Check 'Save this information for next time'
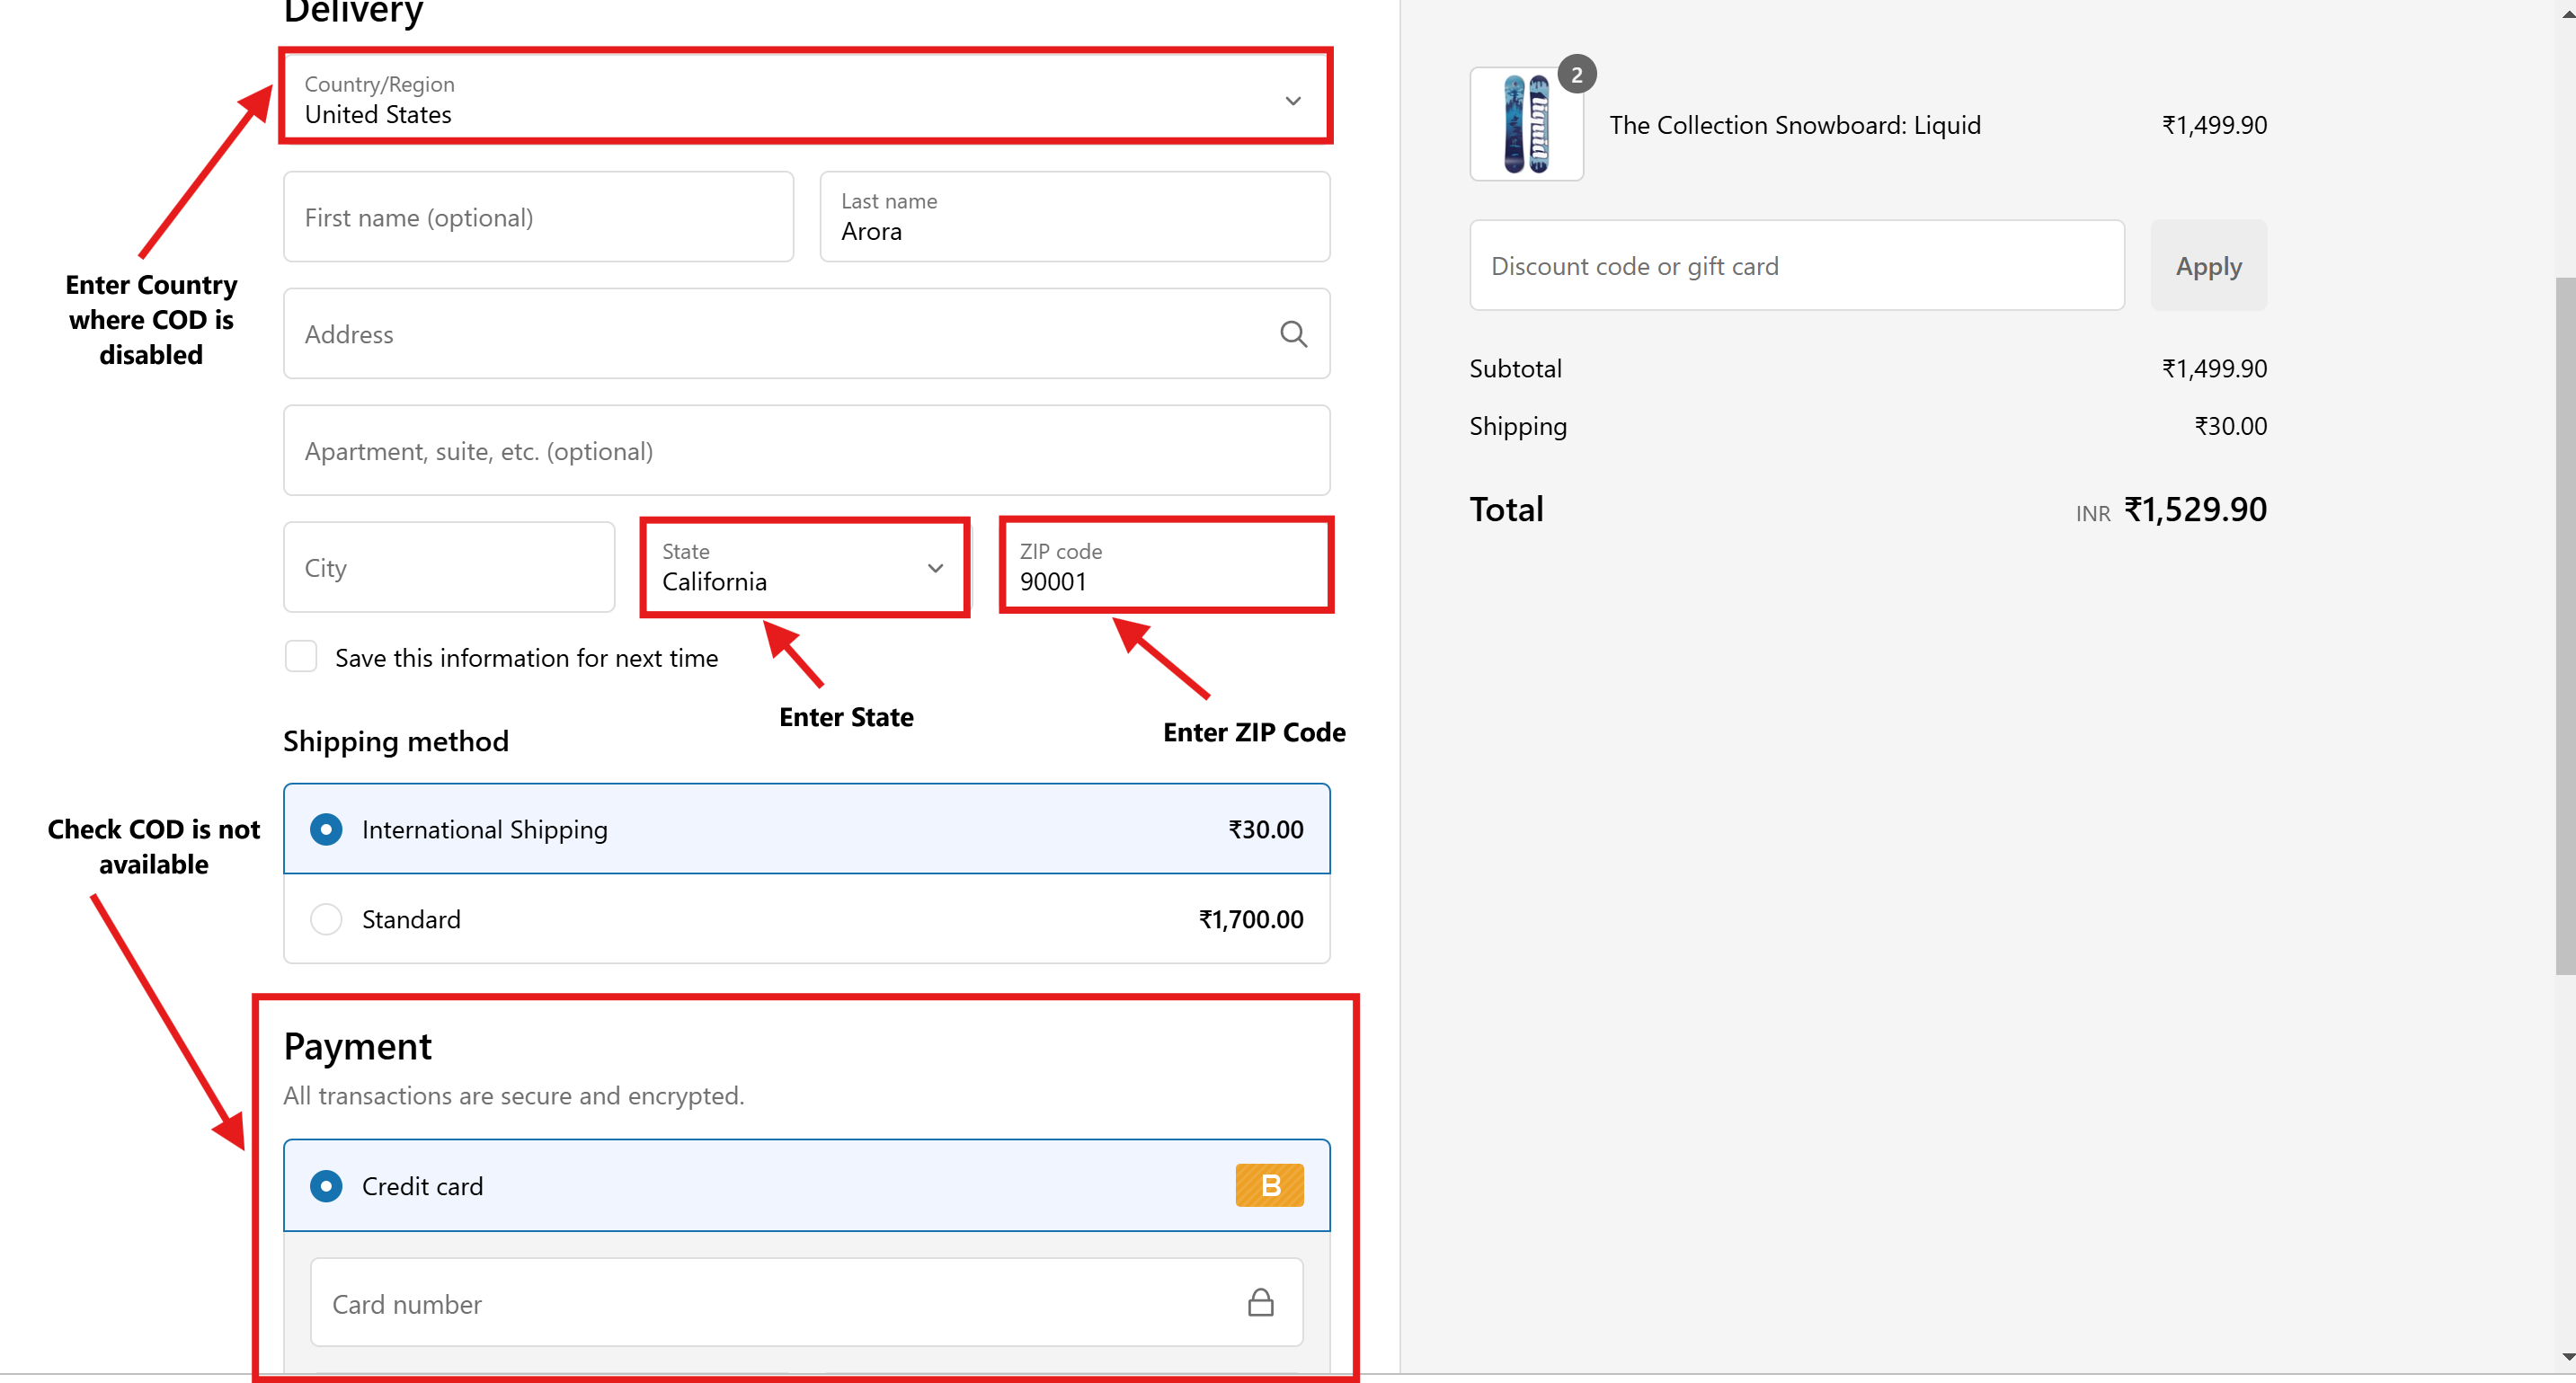 301,657
